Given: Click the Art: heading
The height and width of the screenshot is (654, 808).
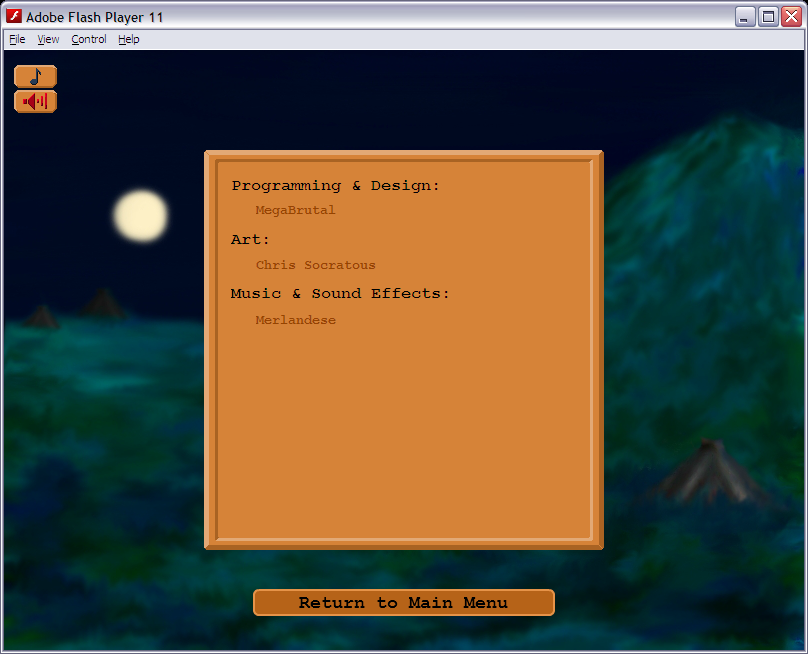Looking at the screenshot, I should 250,239.
